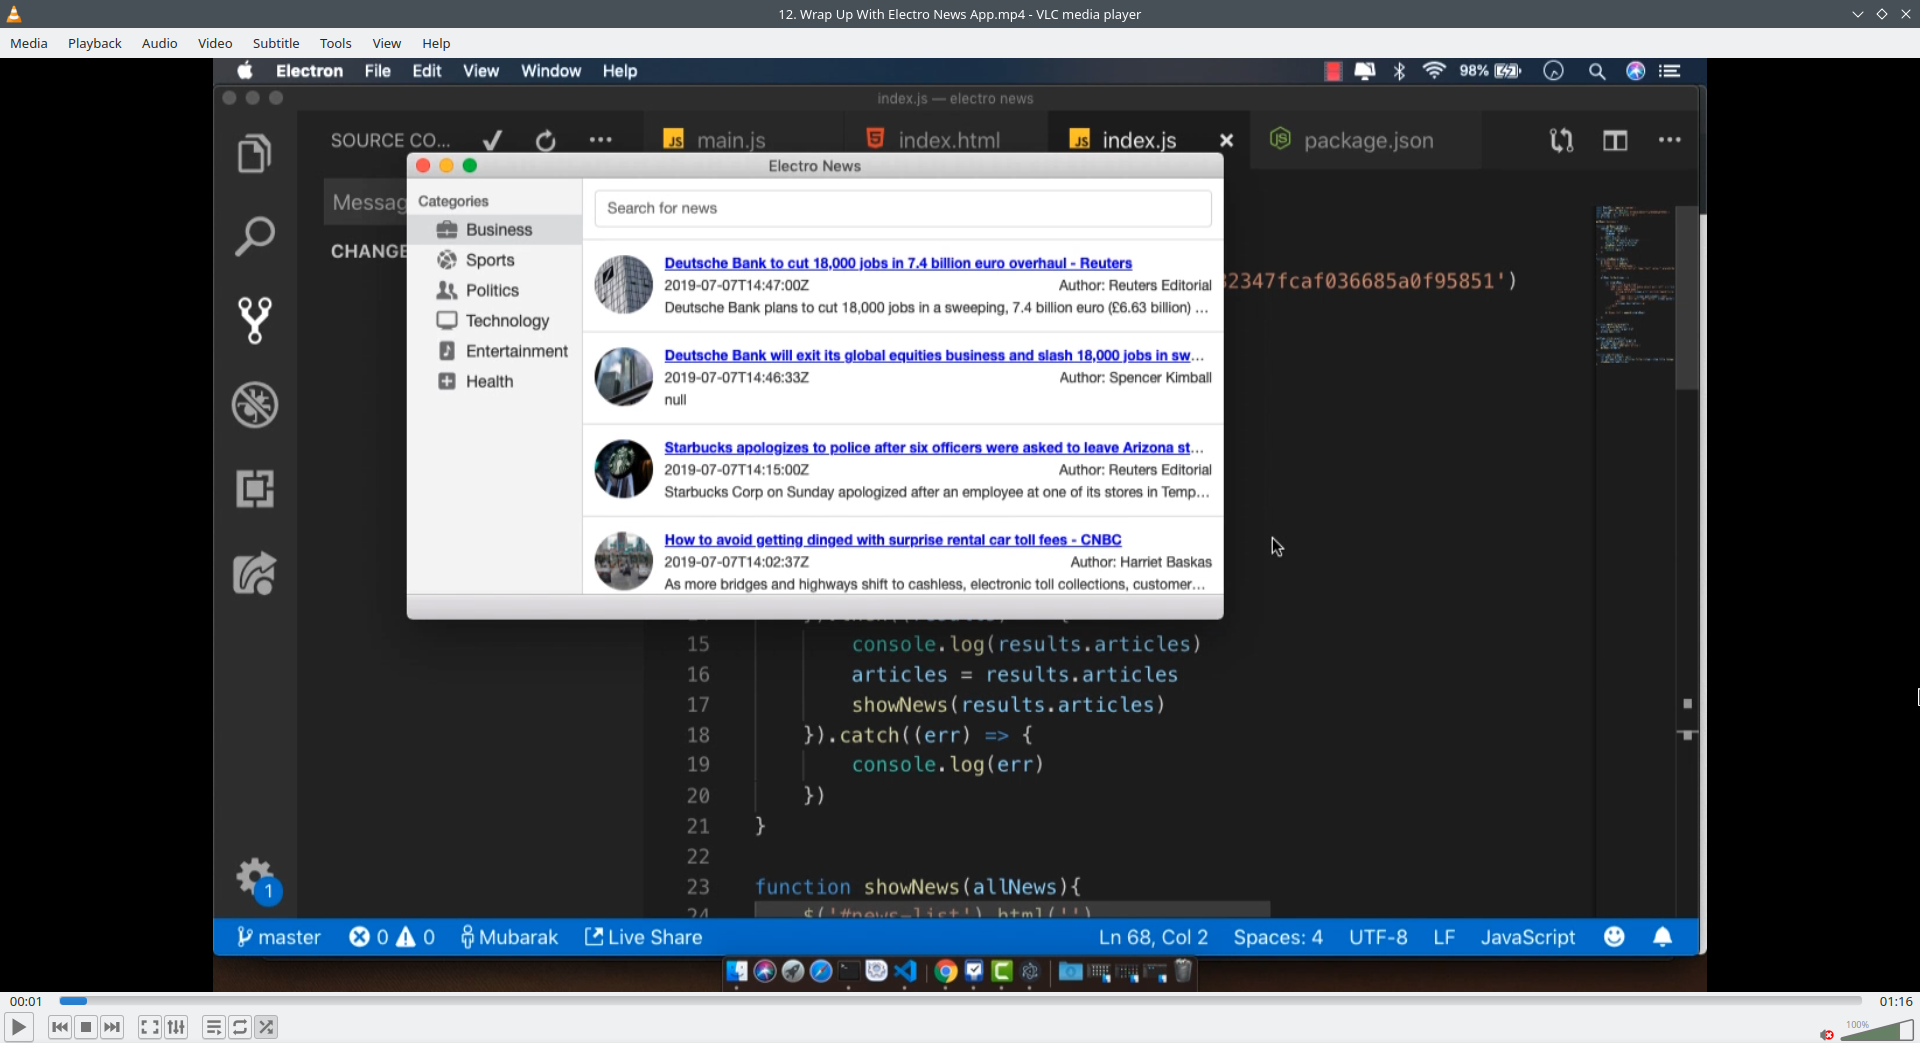The width and height of the screenshot is (1920, 1043).
Task: Open the VLC Tools menu
Action: coord(336,43)
